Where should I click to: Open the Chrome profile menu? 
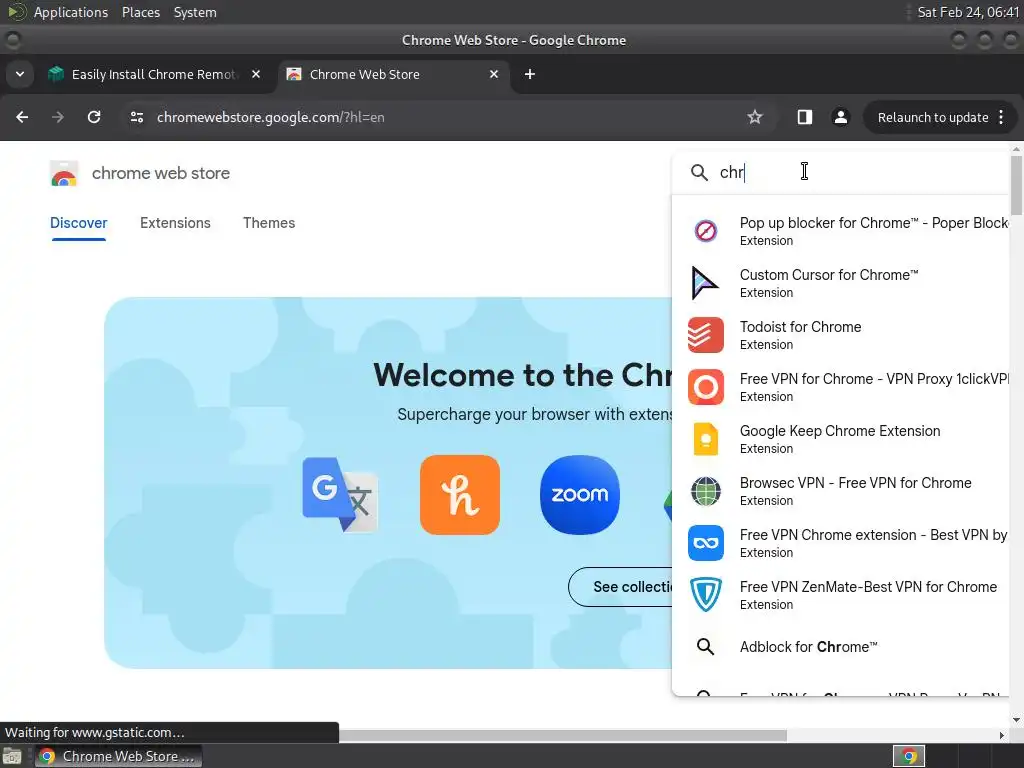click(x=840, y=117)
